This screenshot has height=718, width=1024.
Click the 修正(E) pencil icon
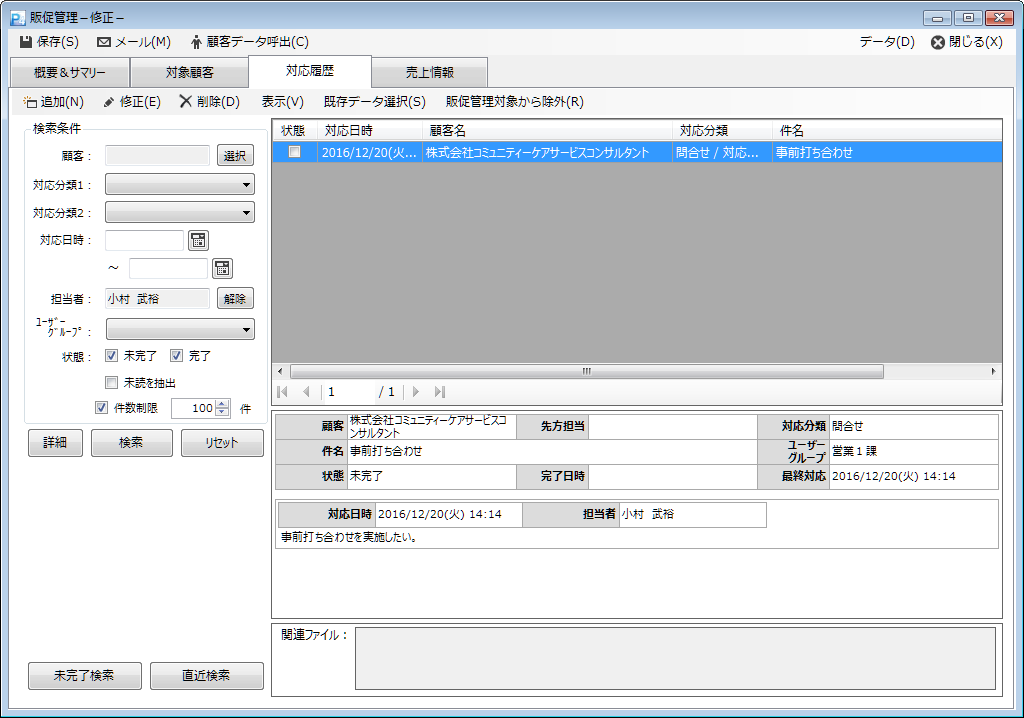click(109, 101)
